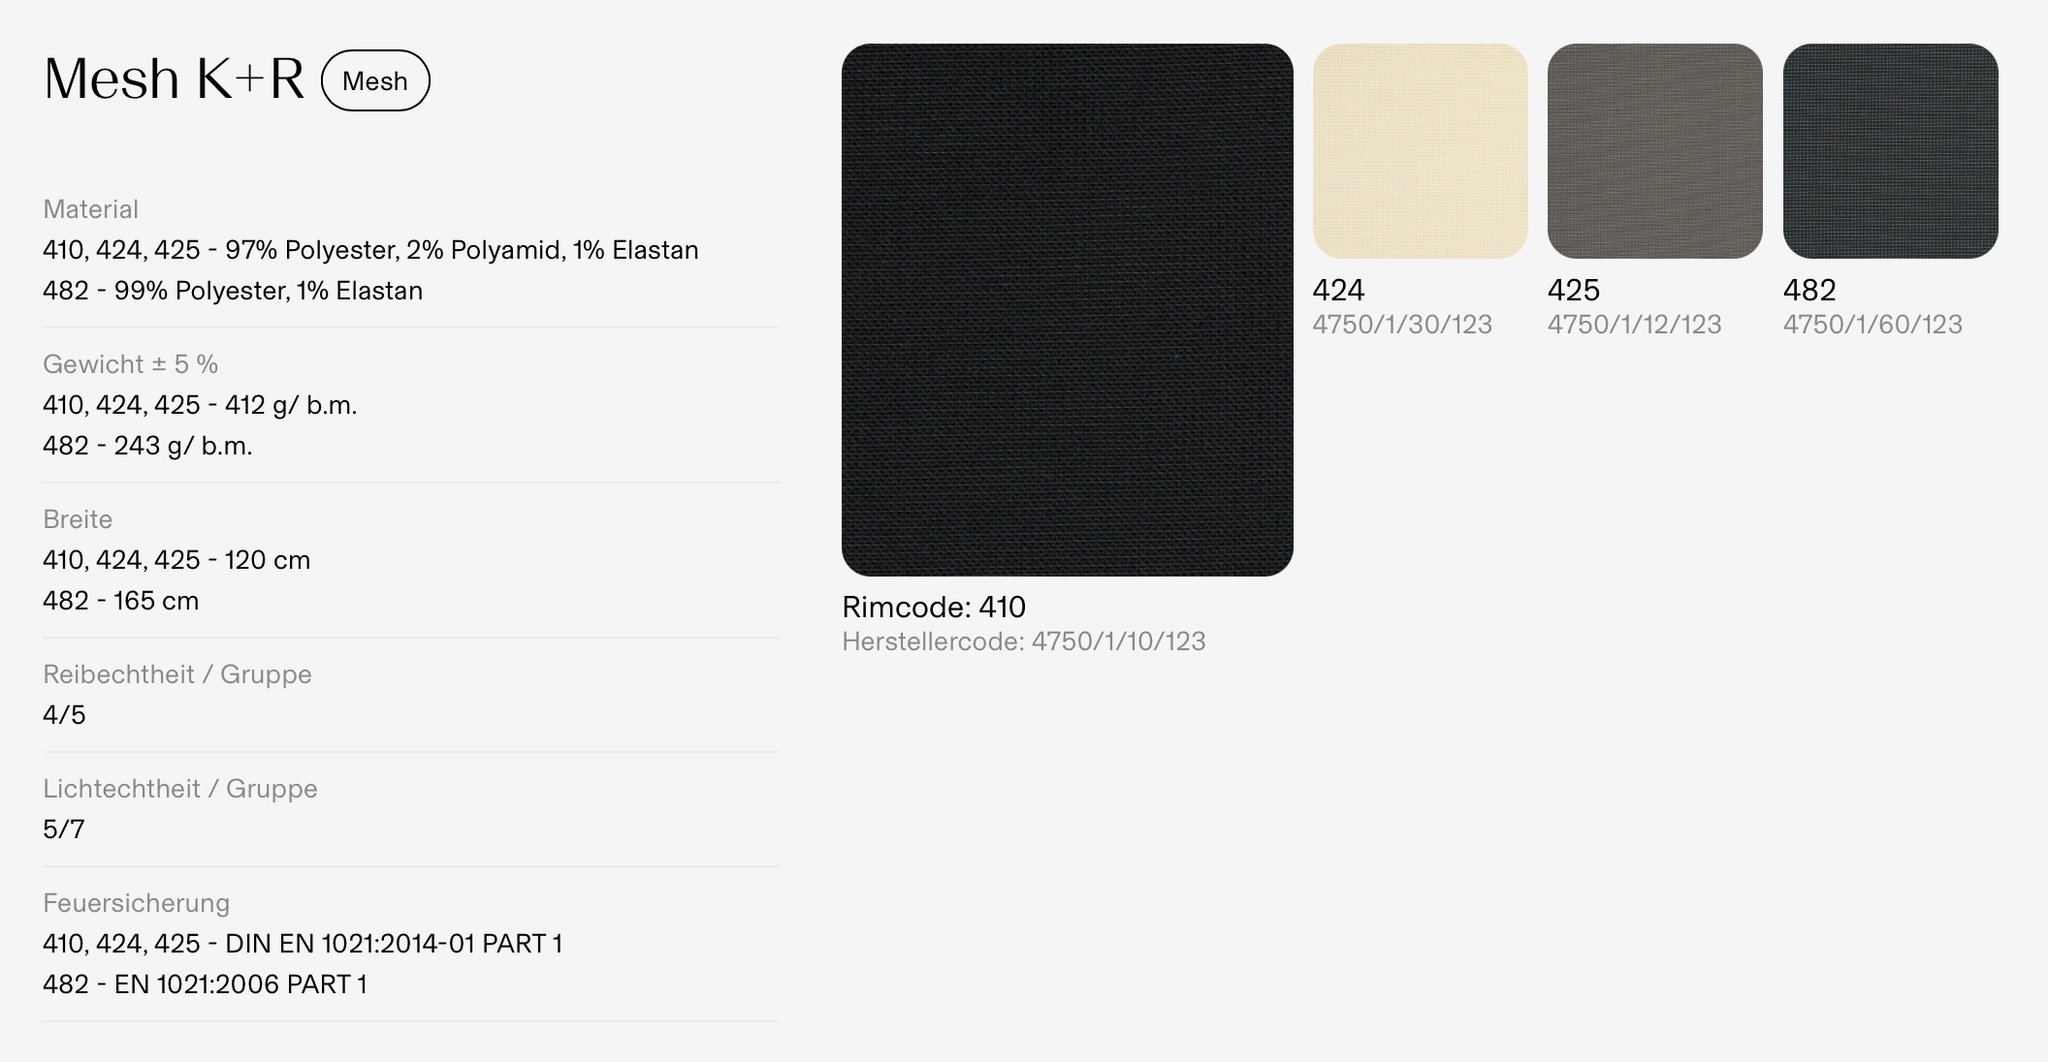Click manufacturer code 4750/1/60/123
The height and width of the screenshot is (1062, 2048).
click(x=1873, y=324)
